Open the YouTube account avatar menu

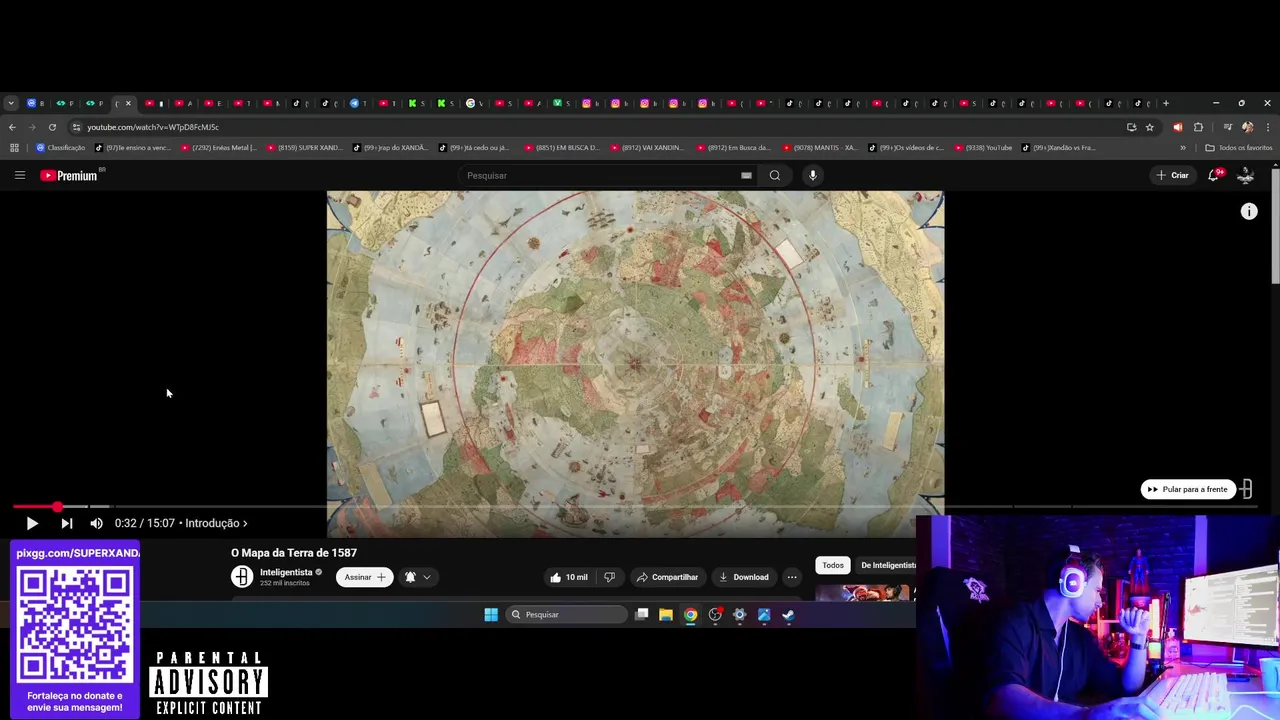1246,175
